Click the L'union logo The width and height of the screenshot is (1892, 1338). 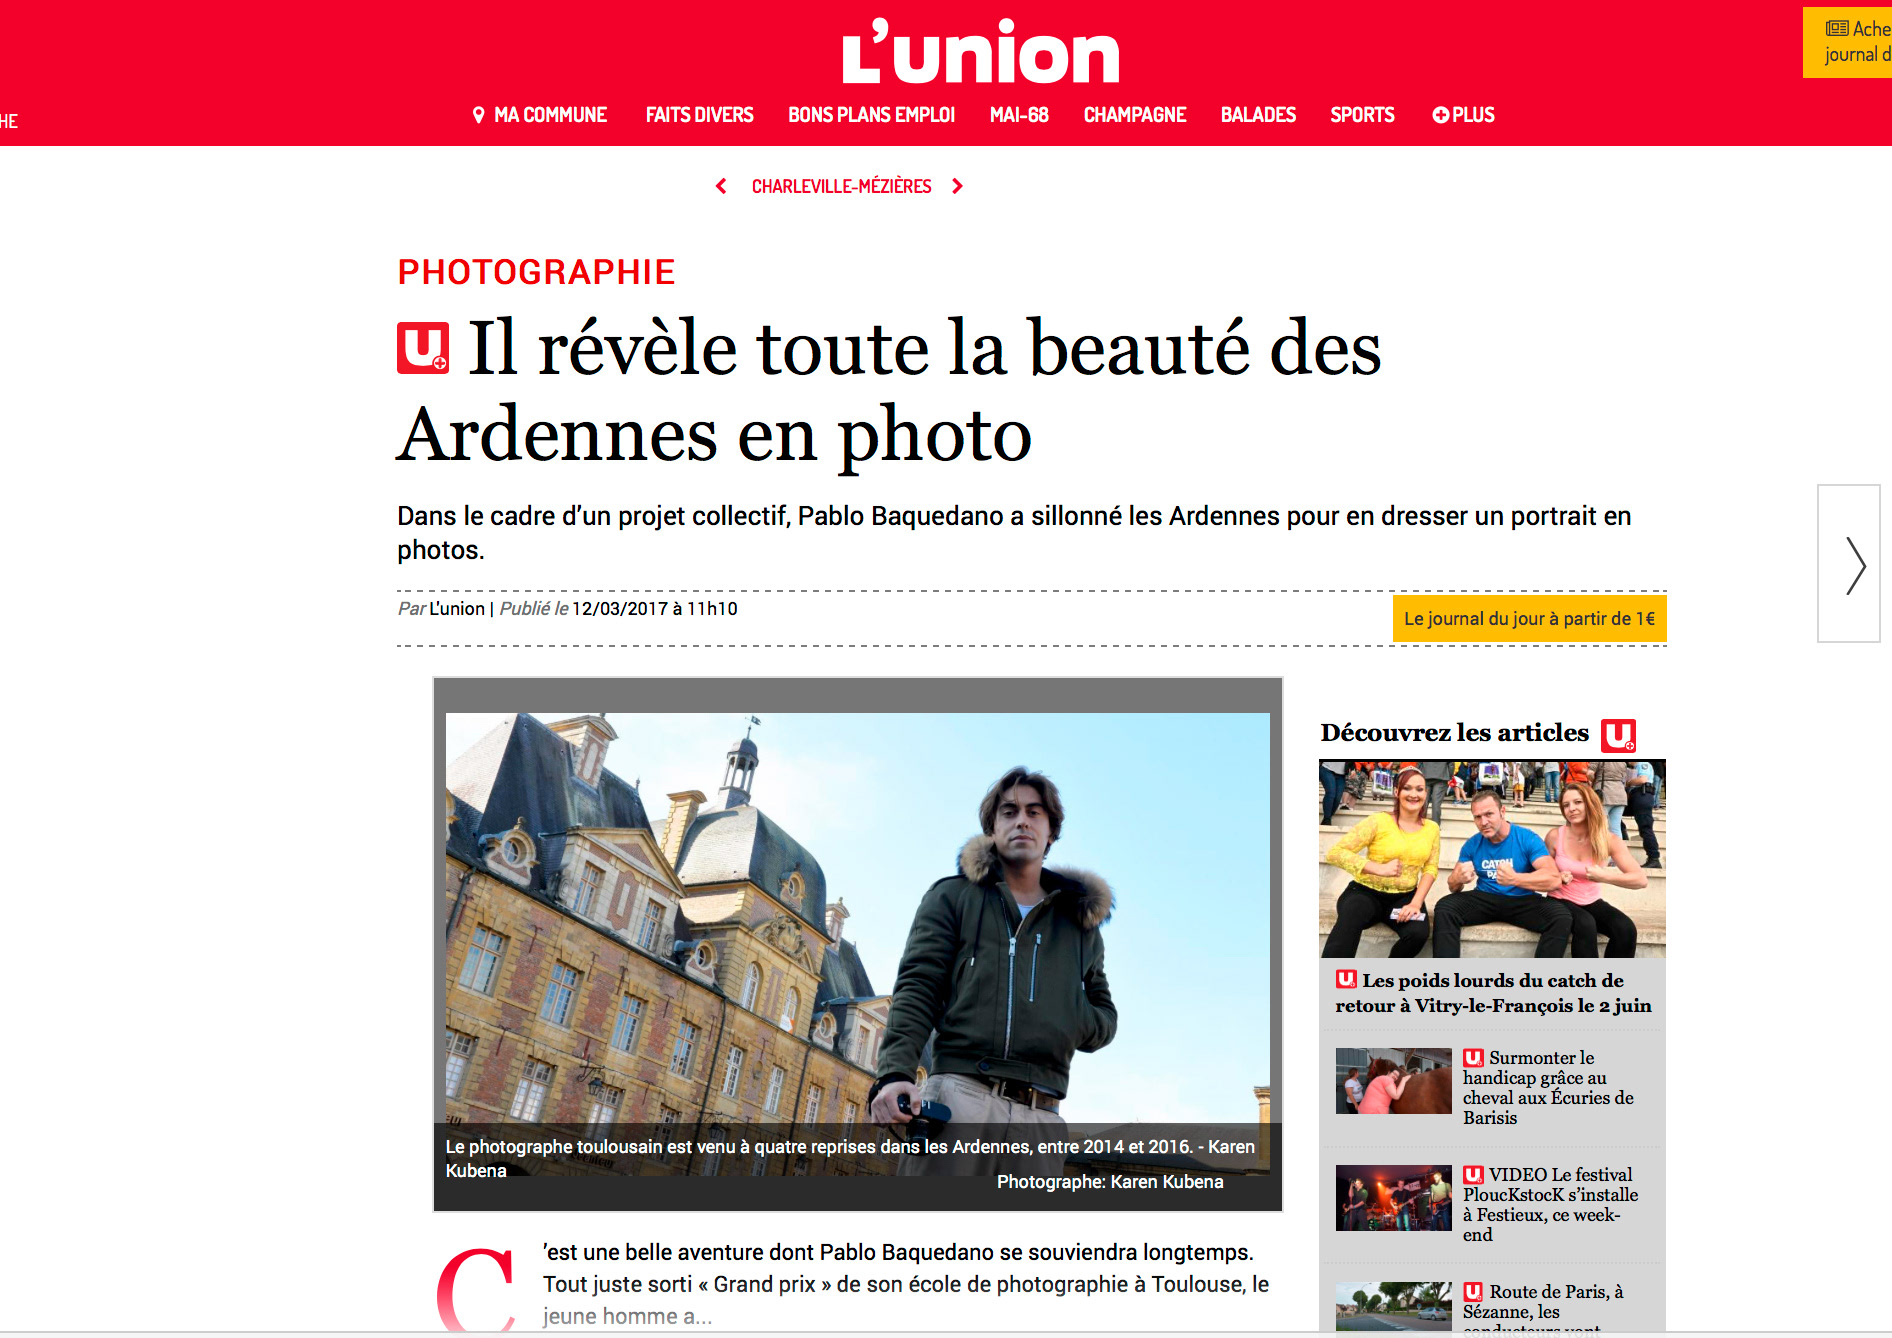point(980,51)
